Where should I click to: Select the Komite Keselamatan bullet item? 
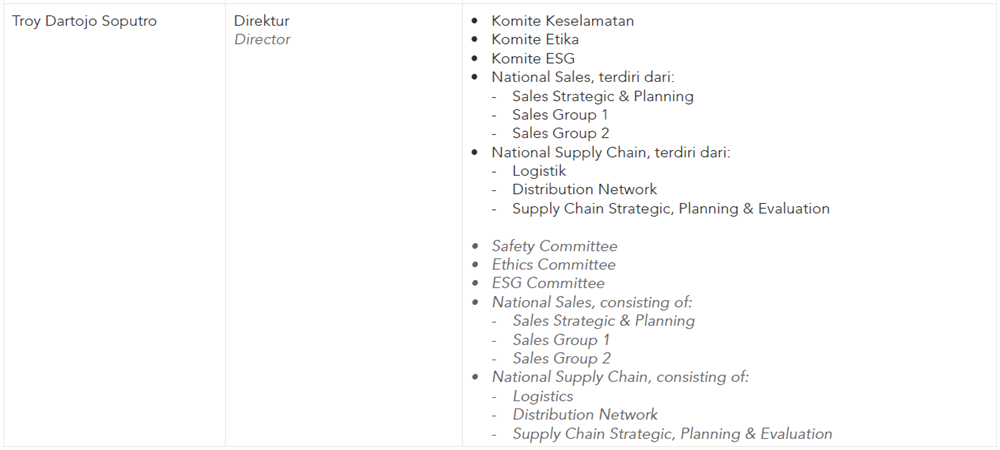pyautogui.click(x=562, y=21)
